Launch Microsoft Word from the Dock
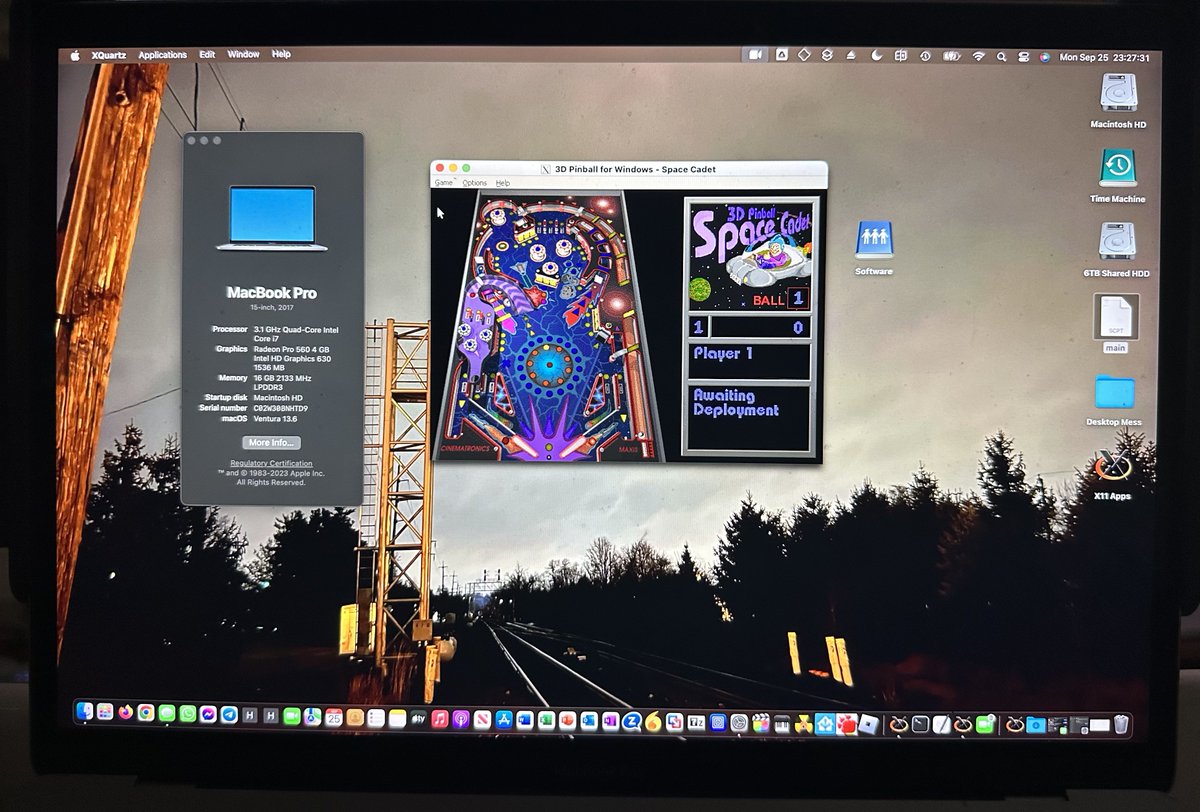The image size is (1200, 812). point(524,719)
